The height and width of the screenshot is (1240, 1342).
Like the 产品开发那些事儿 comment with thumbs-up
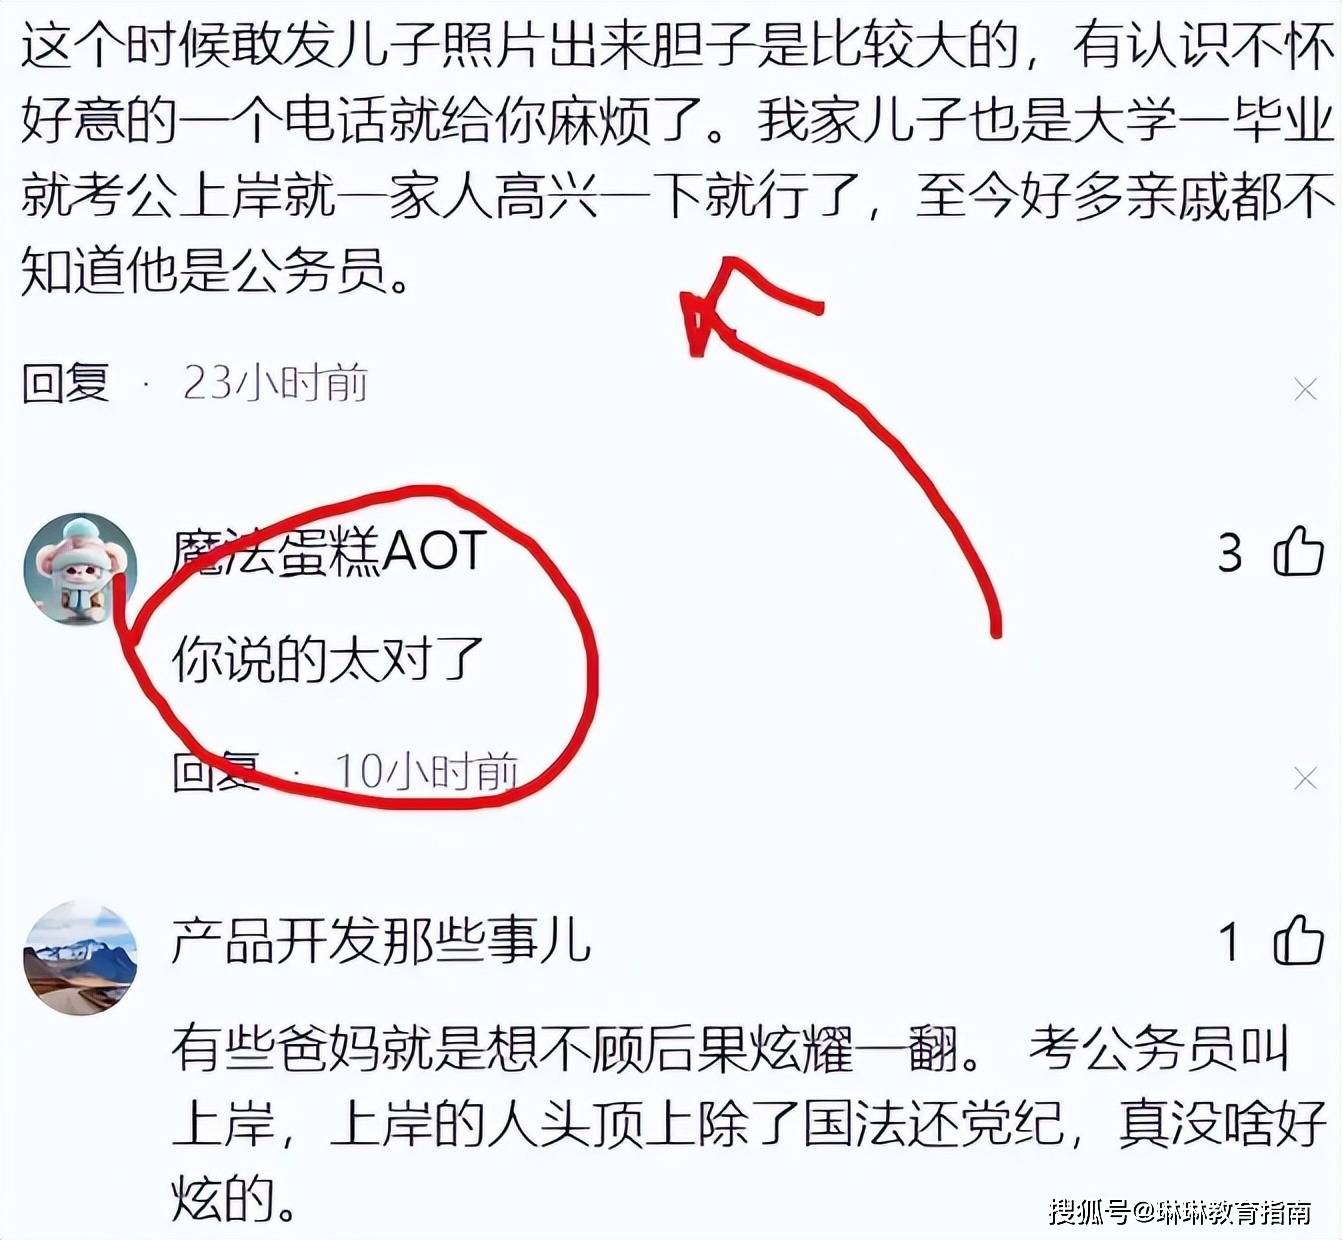(x=1298, y=940)
